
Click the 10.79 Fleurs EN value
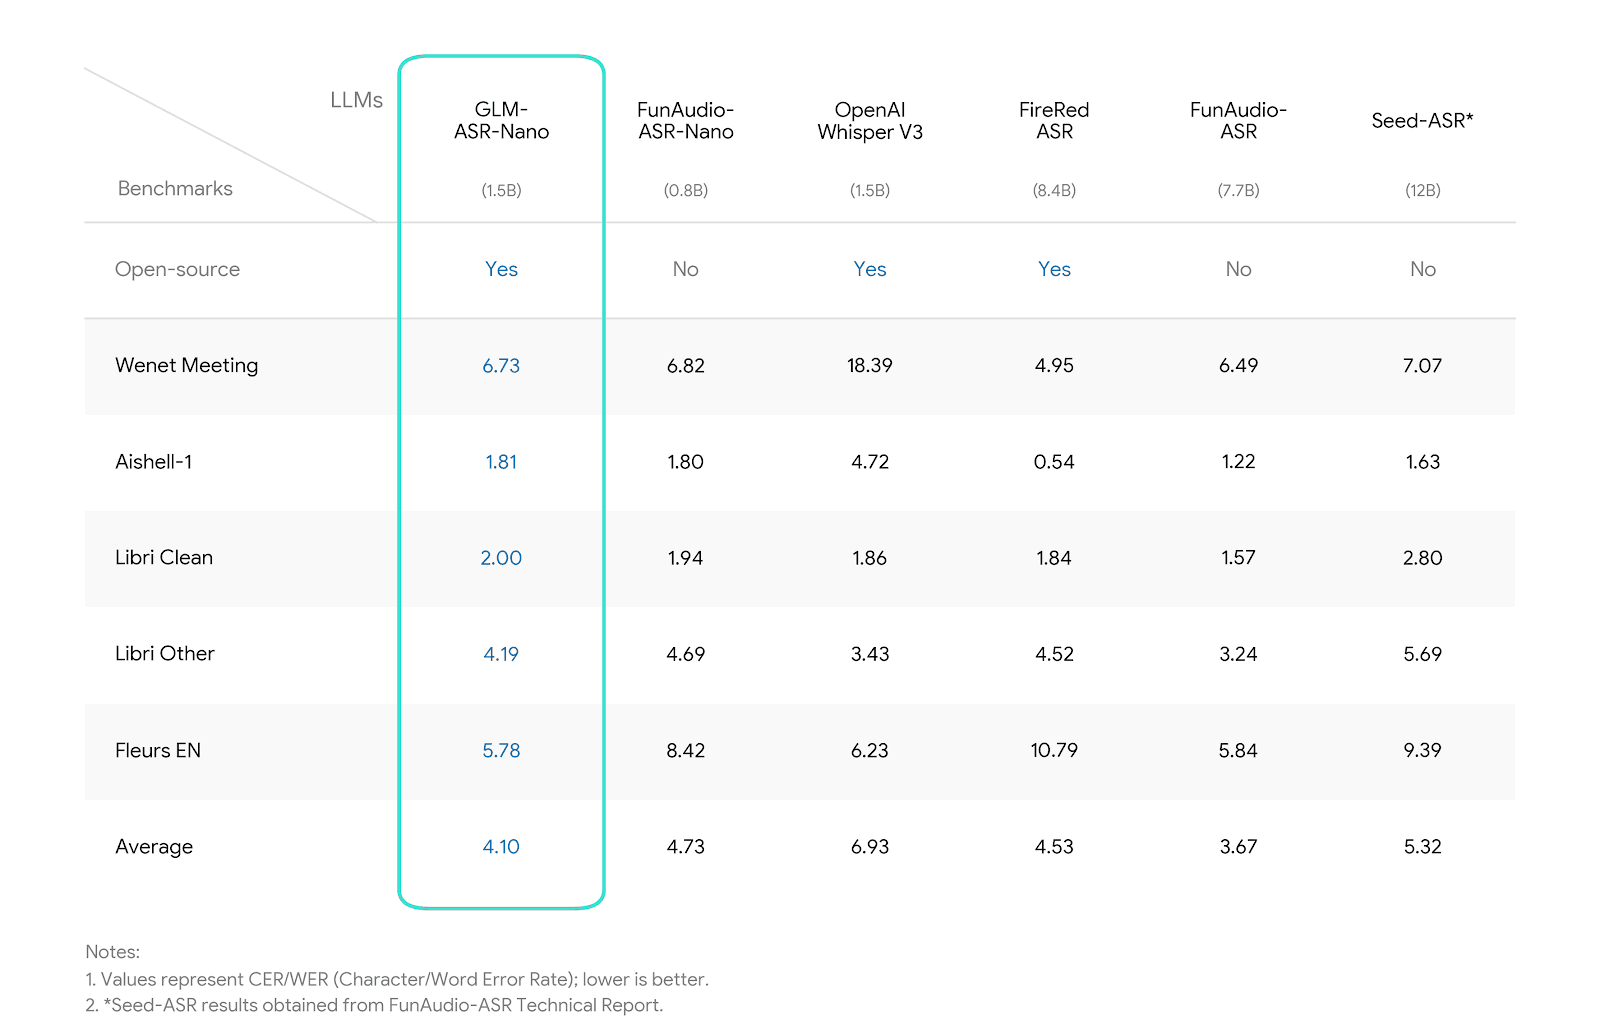click(x=1054, y=750)
